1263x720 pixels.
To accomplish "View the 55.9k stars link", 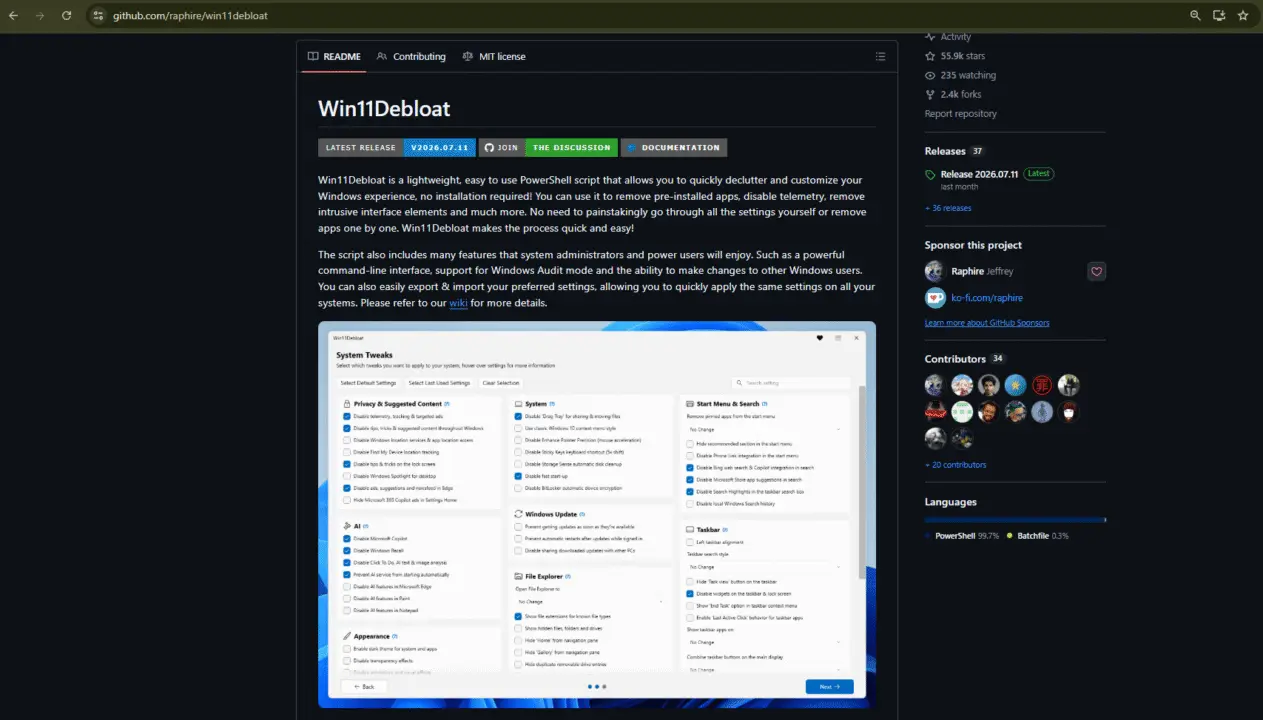I will click(955, 56).
